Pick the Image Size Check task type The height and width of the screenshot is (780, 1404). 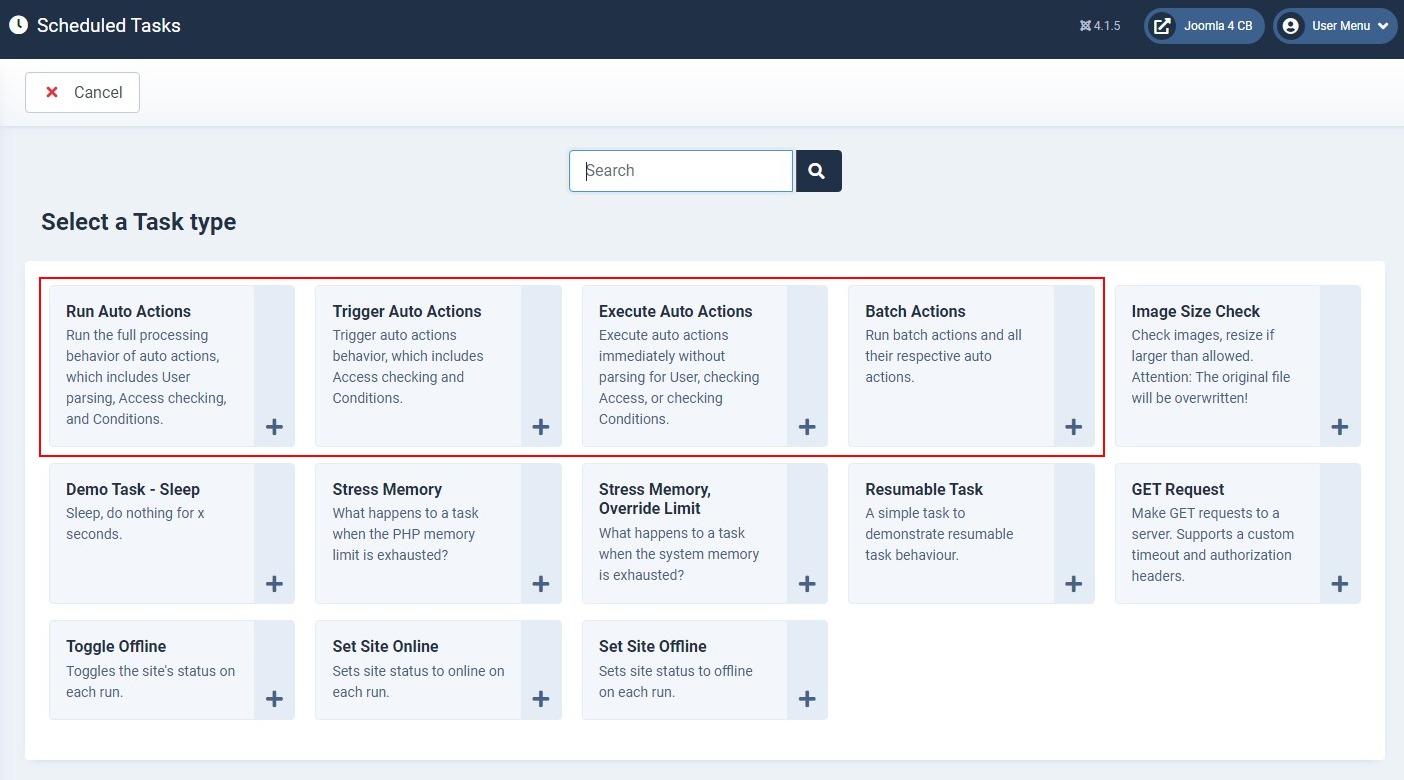click(1238, 366)
